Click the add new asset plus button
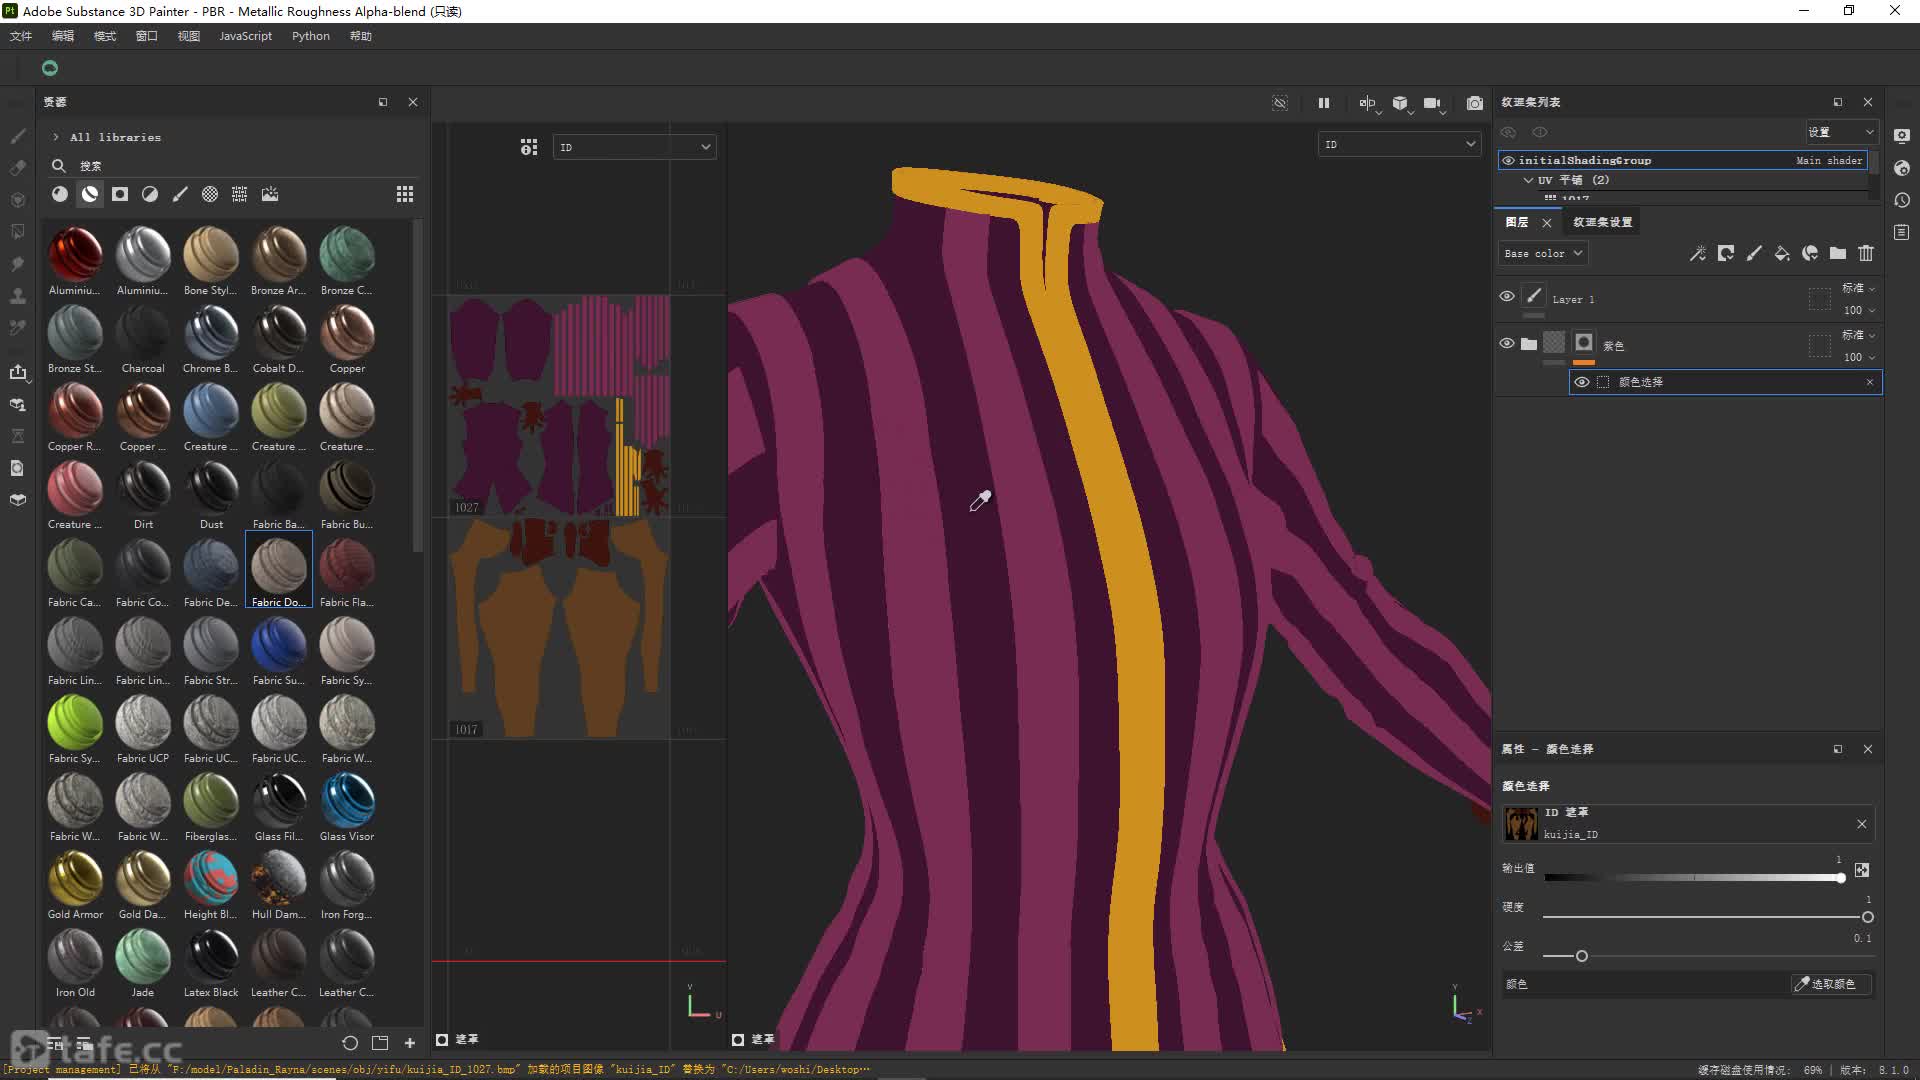 [x=410, y=1043]
